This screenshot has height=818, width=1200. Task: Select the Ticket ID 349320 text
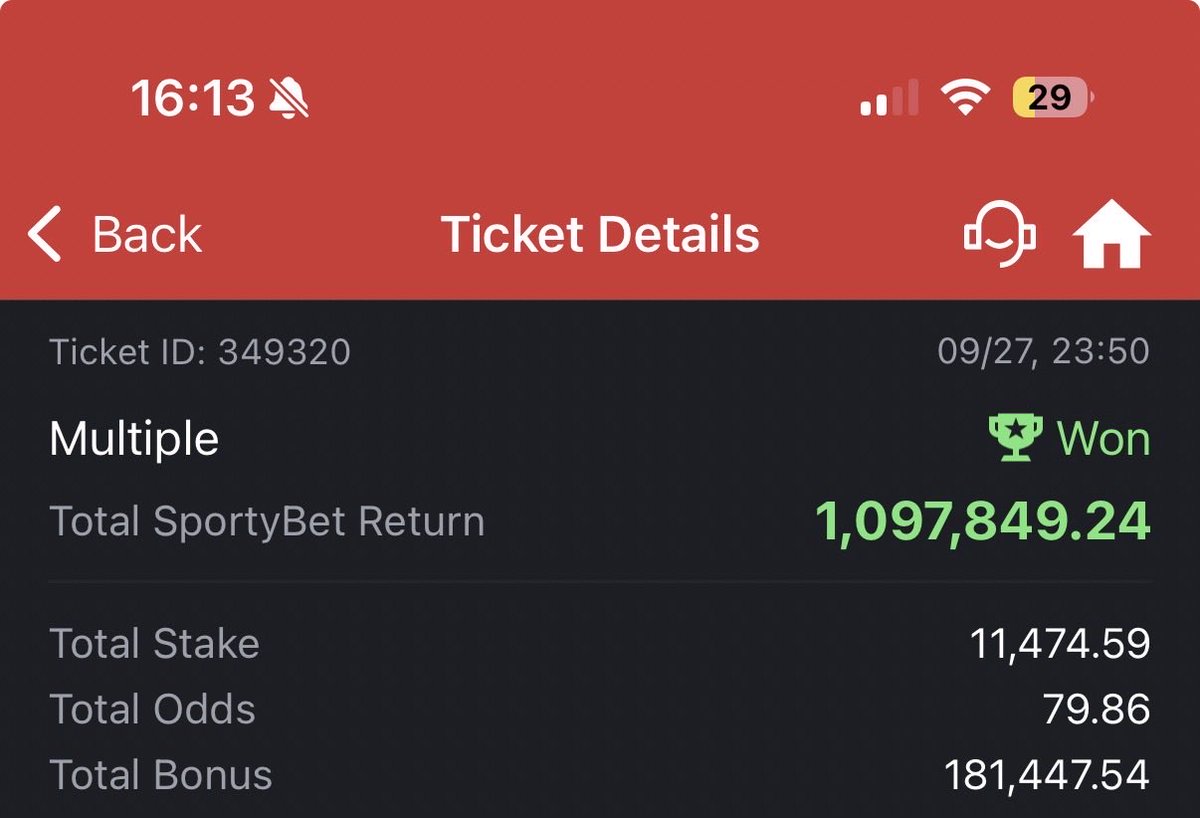200,352
